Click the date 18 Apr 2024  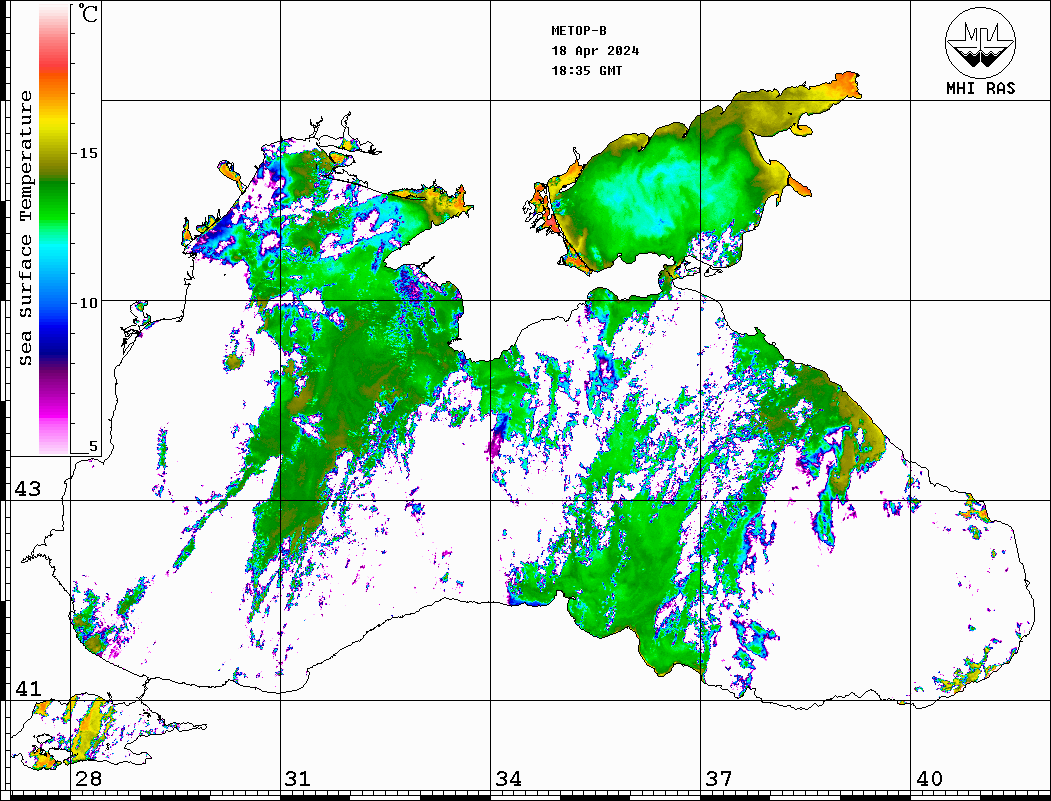point(595,51)
